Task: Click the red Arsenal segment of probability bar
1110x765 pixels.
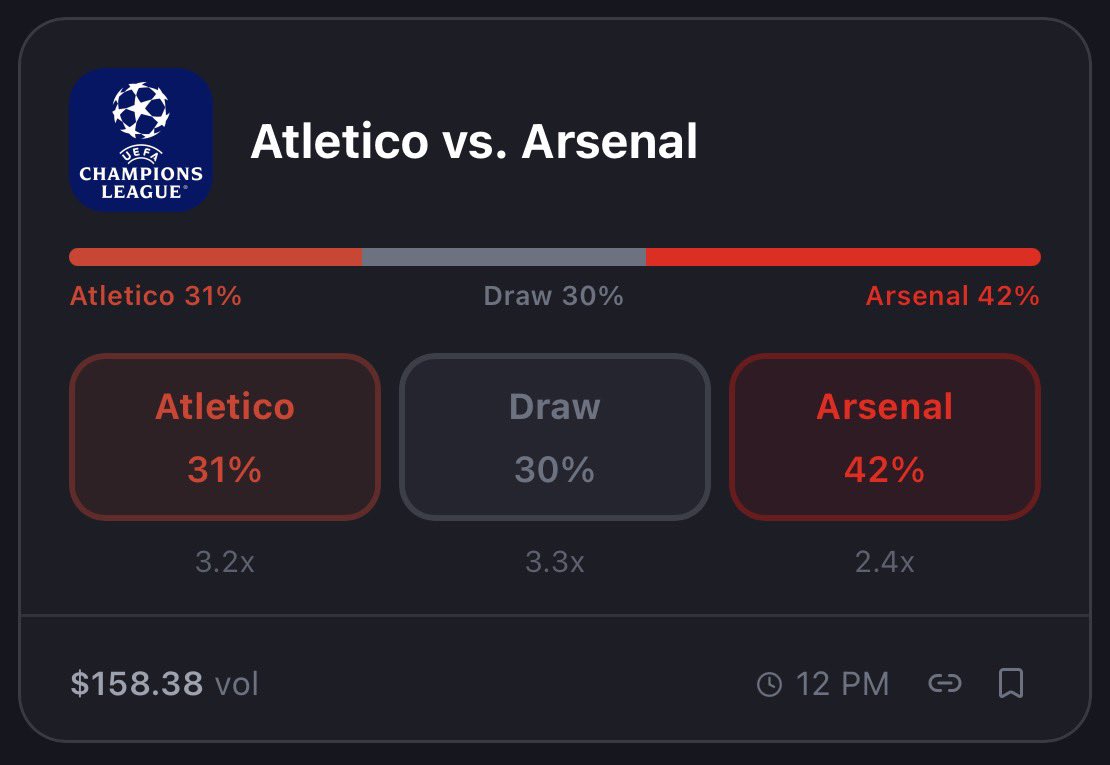Action: pos(843,257)
